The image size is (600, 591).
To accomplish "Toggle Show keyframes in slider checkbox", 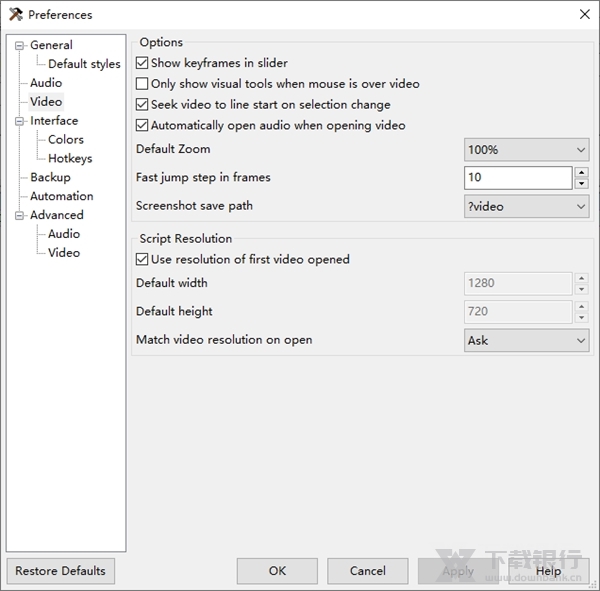I will coord(142,63).
